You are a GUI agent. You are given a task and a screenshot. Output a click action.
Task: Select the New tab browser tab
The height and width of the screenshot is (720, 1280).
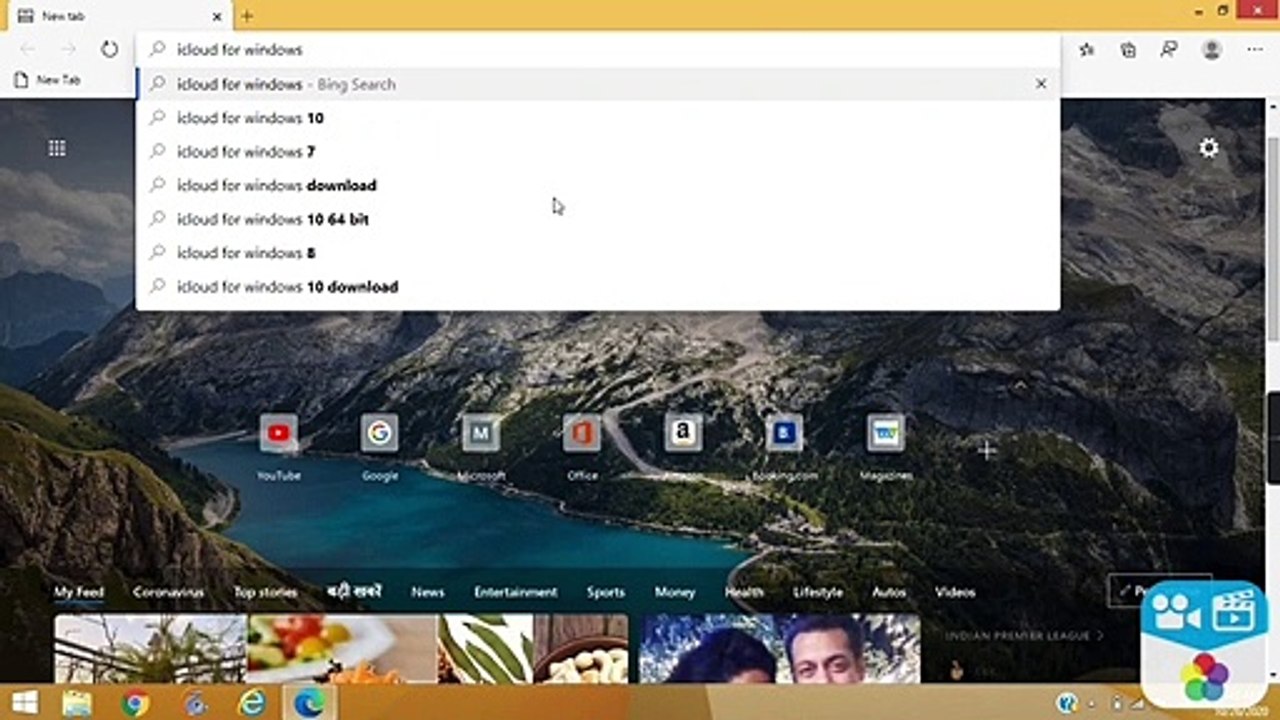tap(118, 16)
